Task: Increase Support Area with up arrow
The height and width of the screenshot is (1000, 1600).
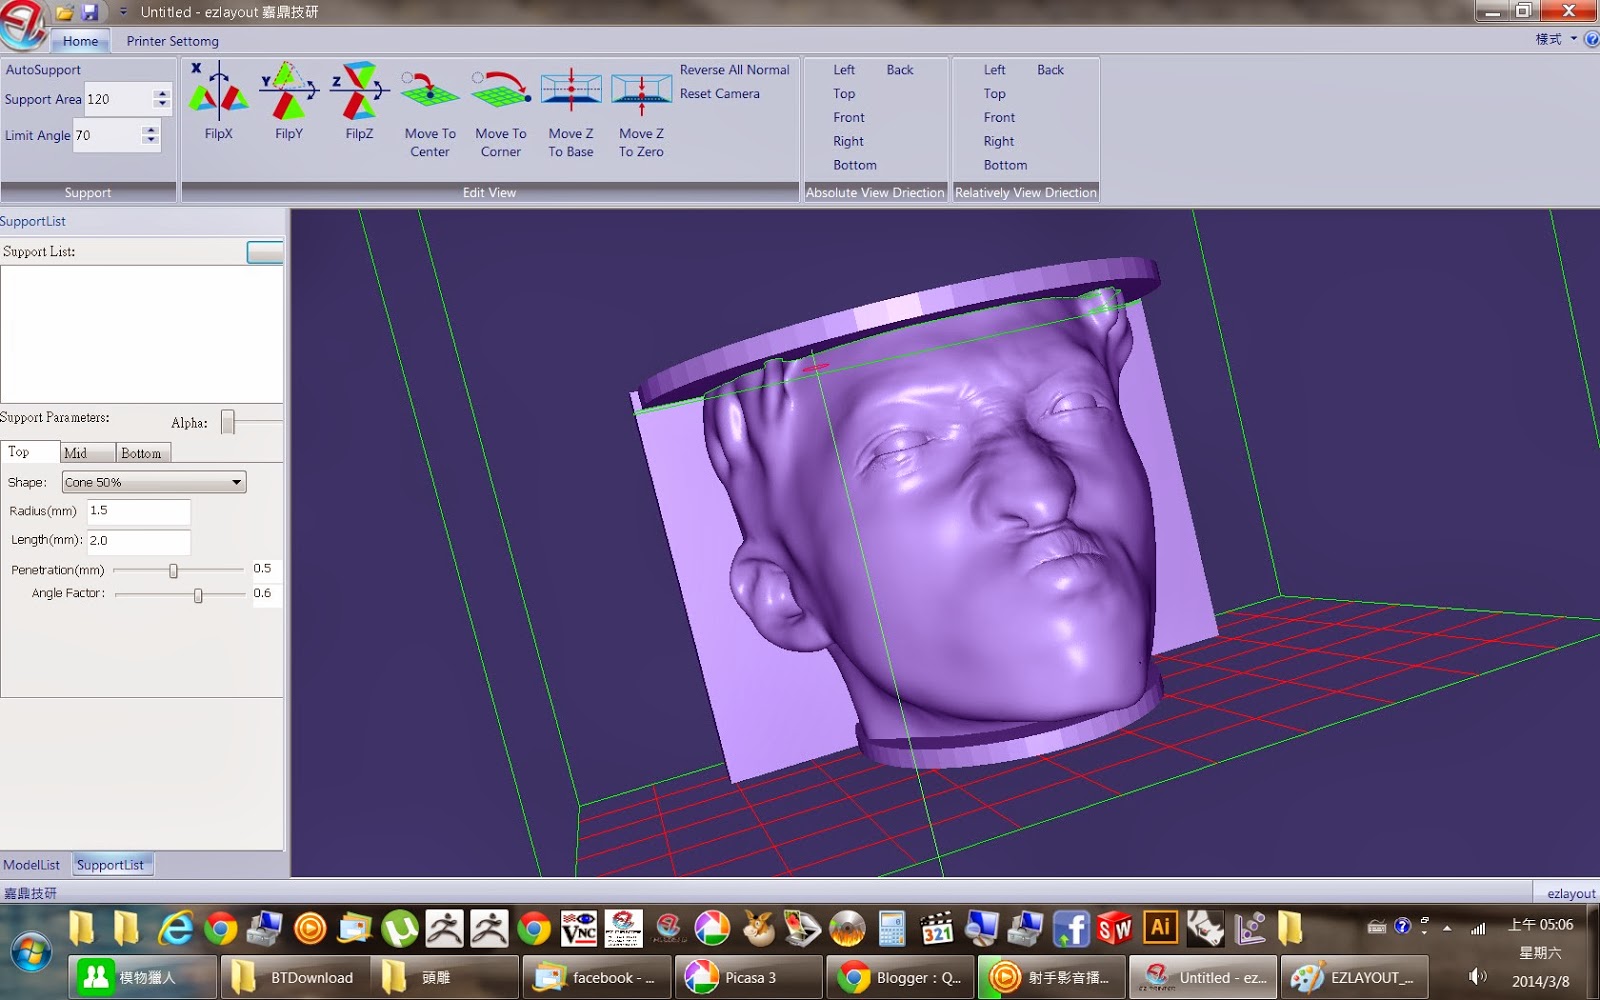Action: click(x=162, y=94)
